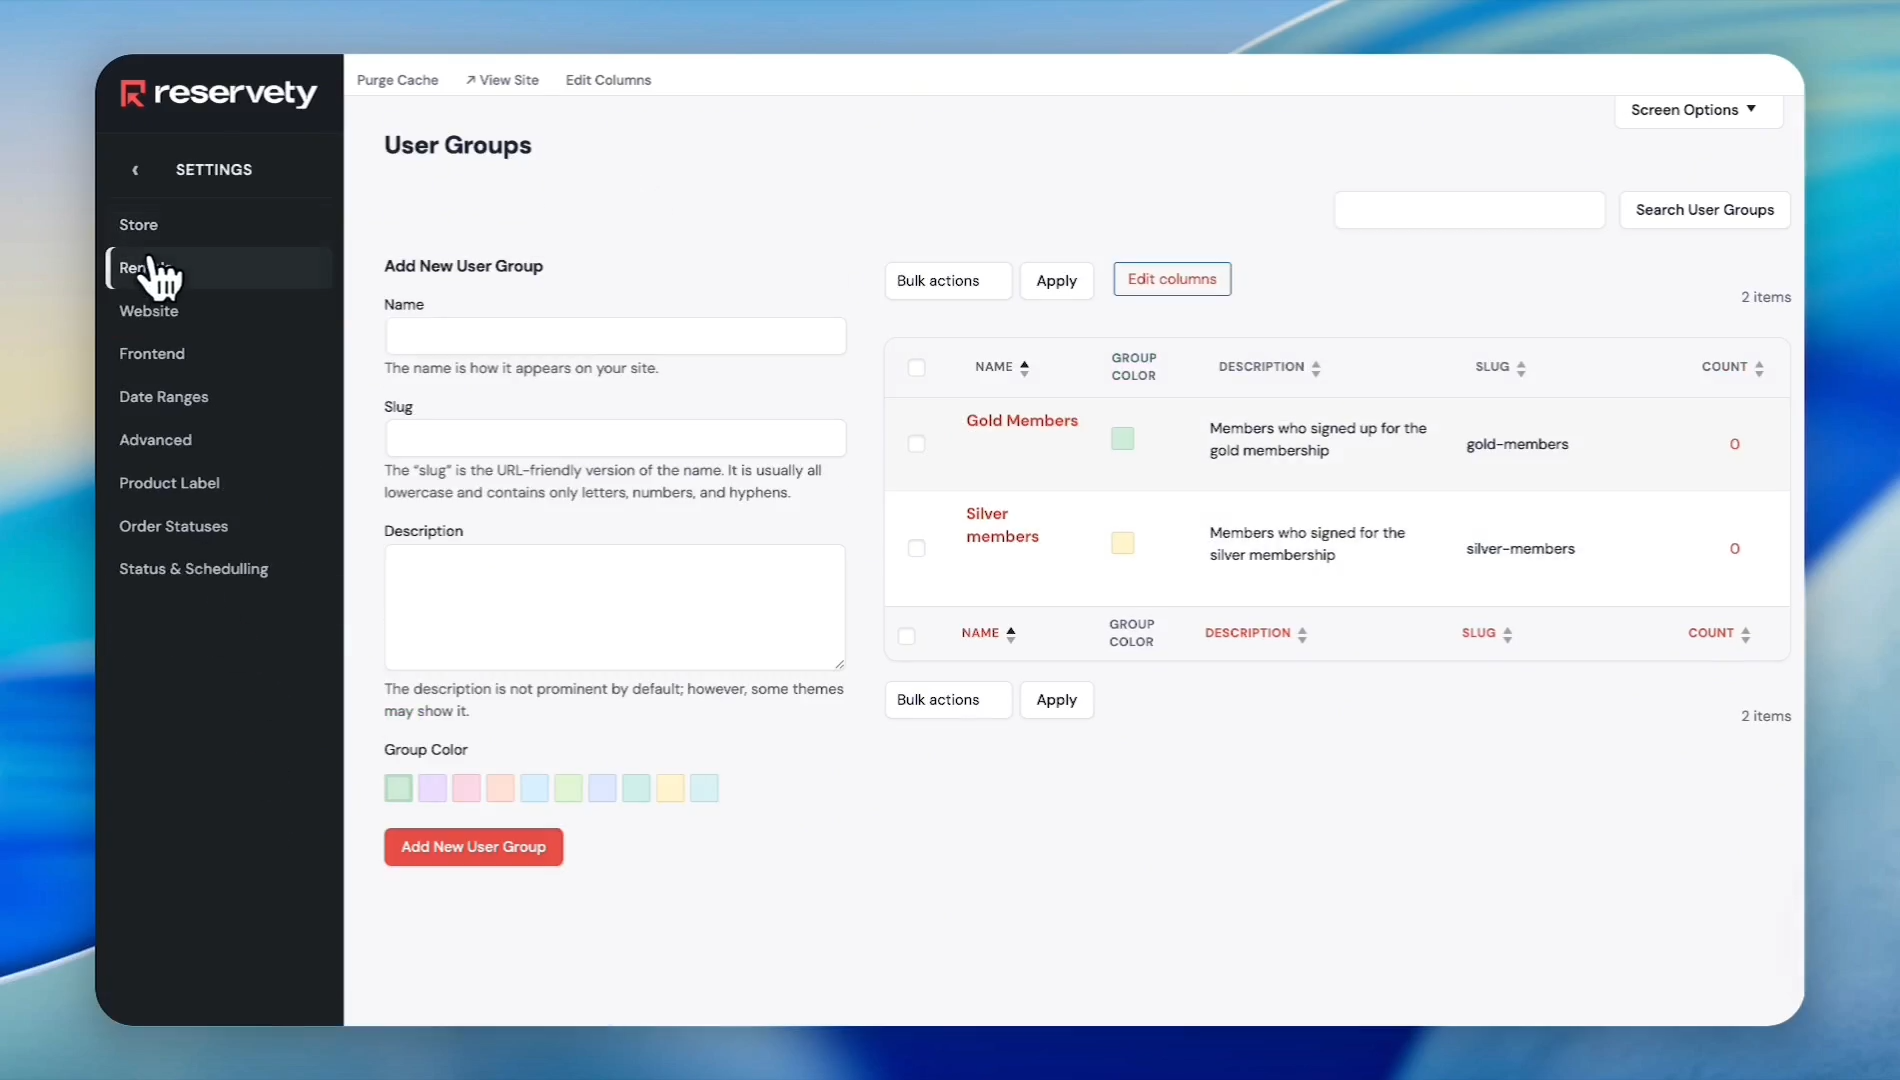Check the Silver members row checkbox
The width and height of the screenshot is (1900, 1080).
(916, 548)
